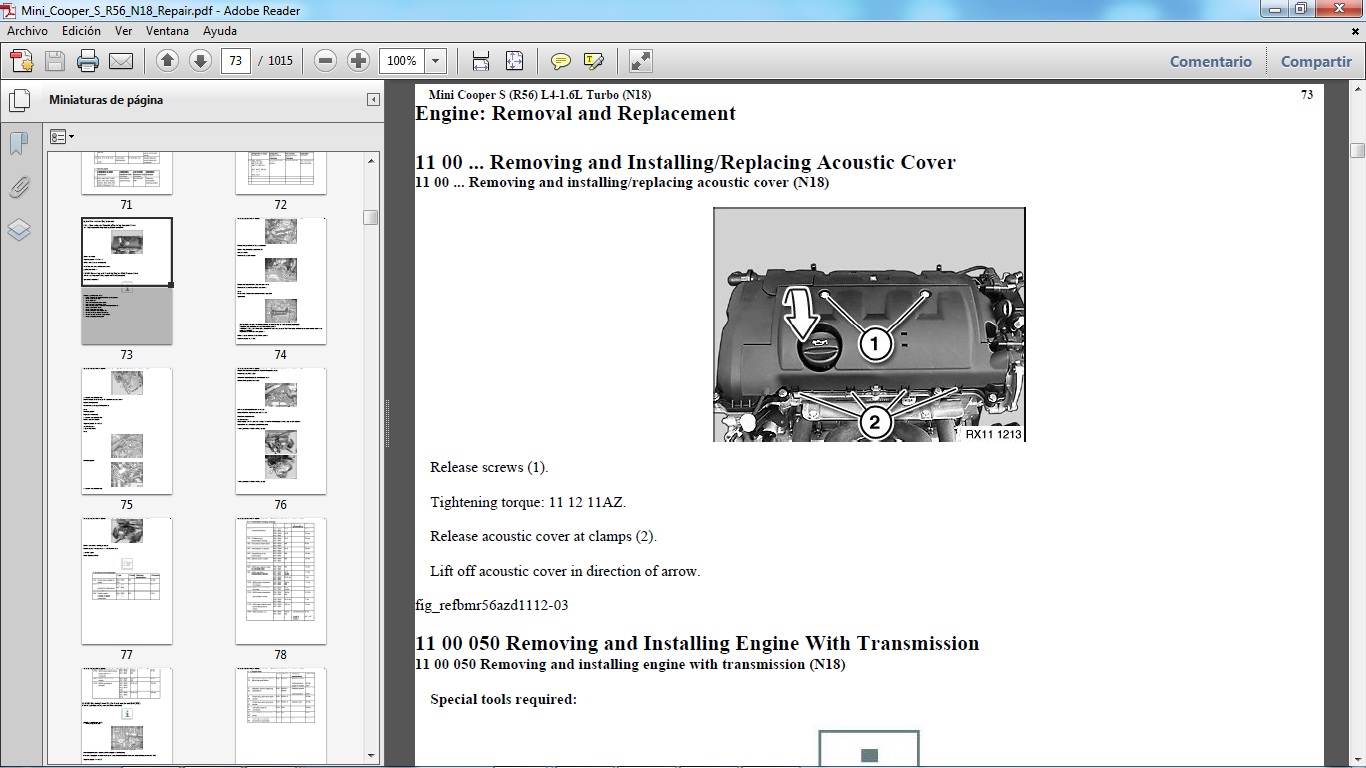Select page 72 thumbnail

point(281,173)
